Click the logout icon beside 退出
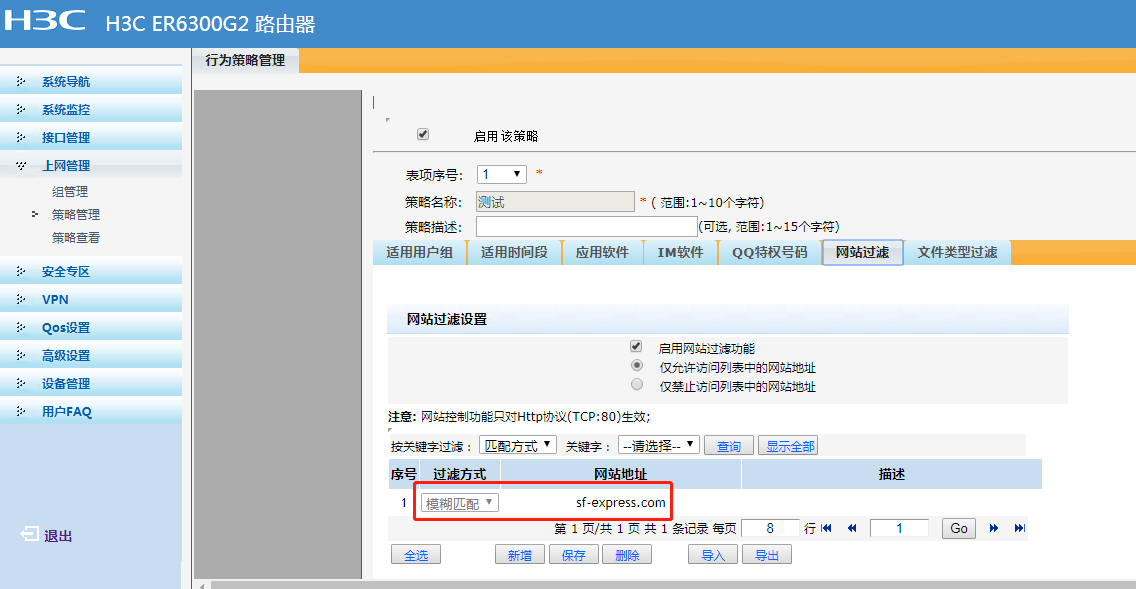Screen dimensions: 1136x589 (x=30, y=535)
